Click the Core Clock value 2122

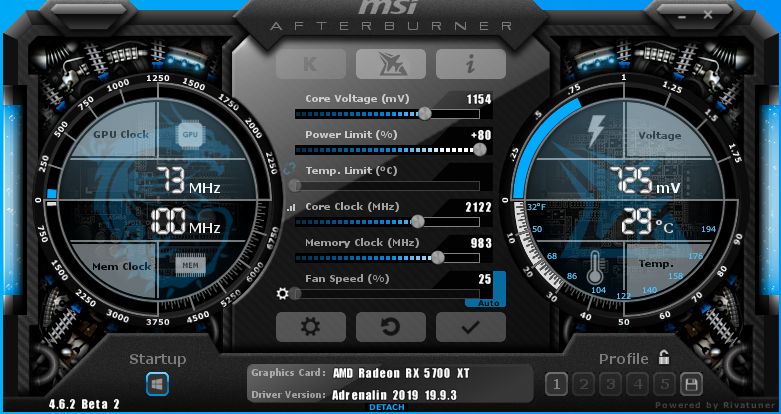pos(479,207)
